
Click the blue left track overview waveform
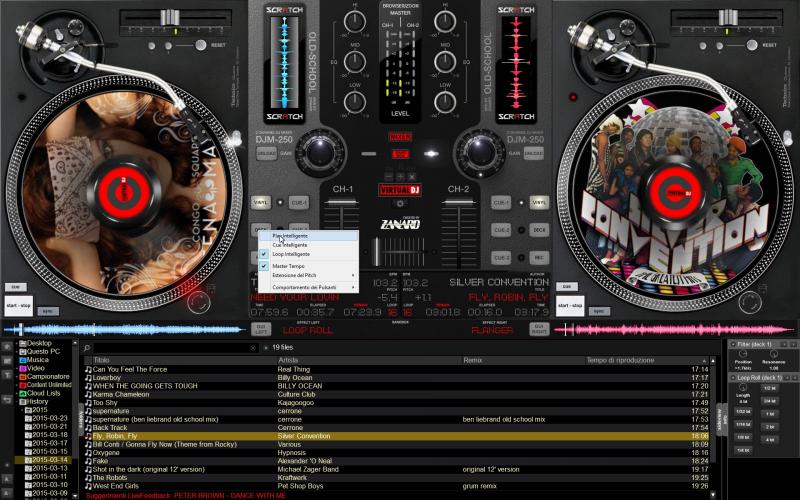(125, 330)
